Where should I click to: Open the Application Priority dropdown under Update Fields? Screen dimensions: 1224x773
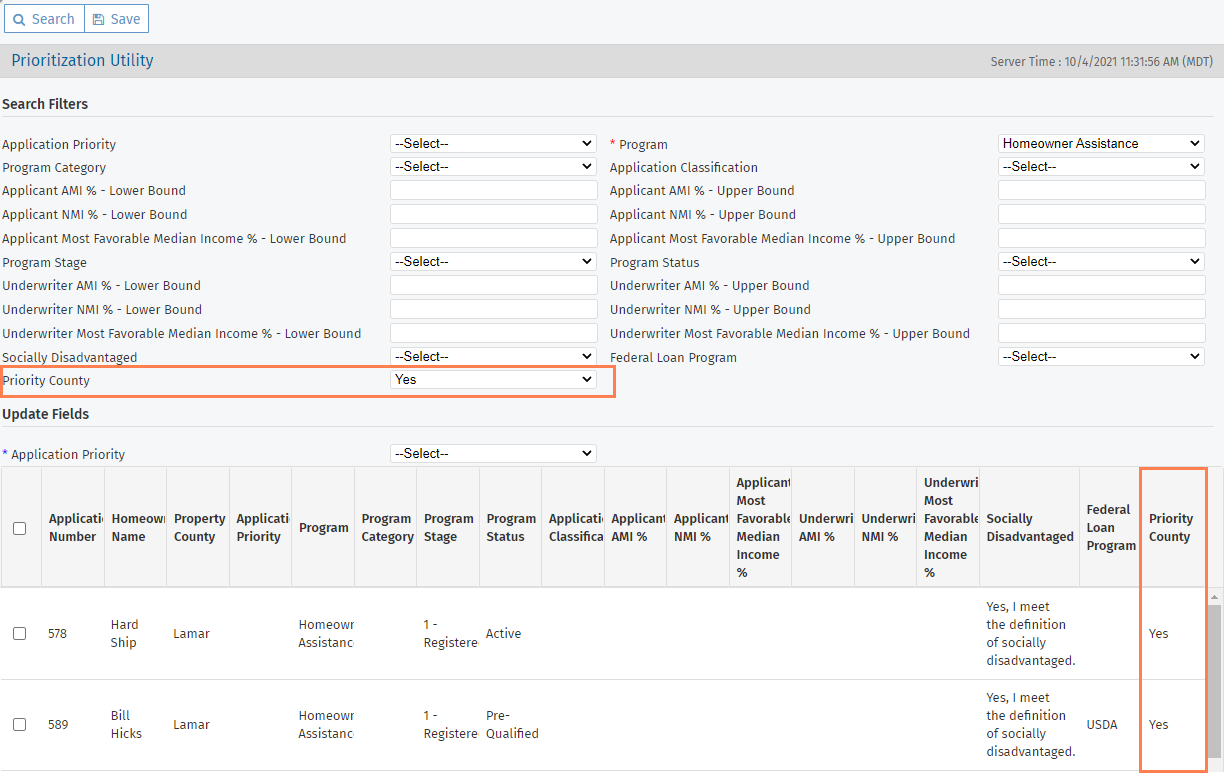point(493,454)
